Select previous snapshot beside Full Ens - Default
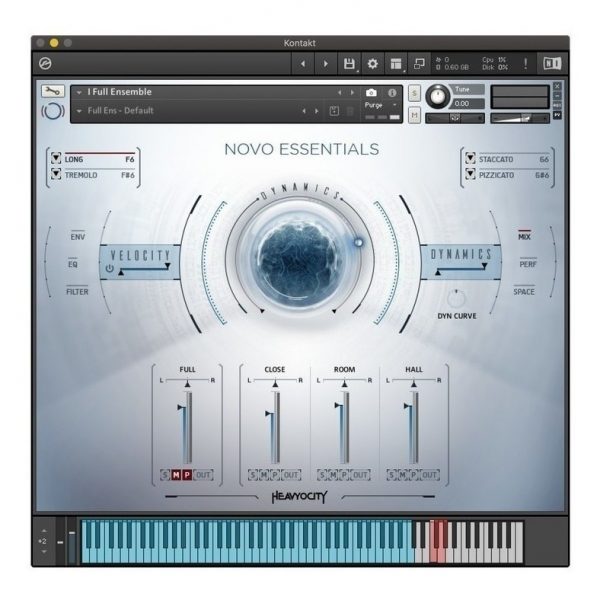This screenshot has width=600, height=600. [x=304, y=111]
